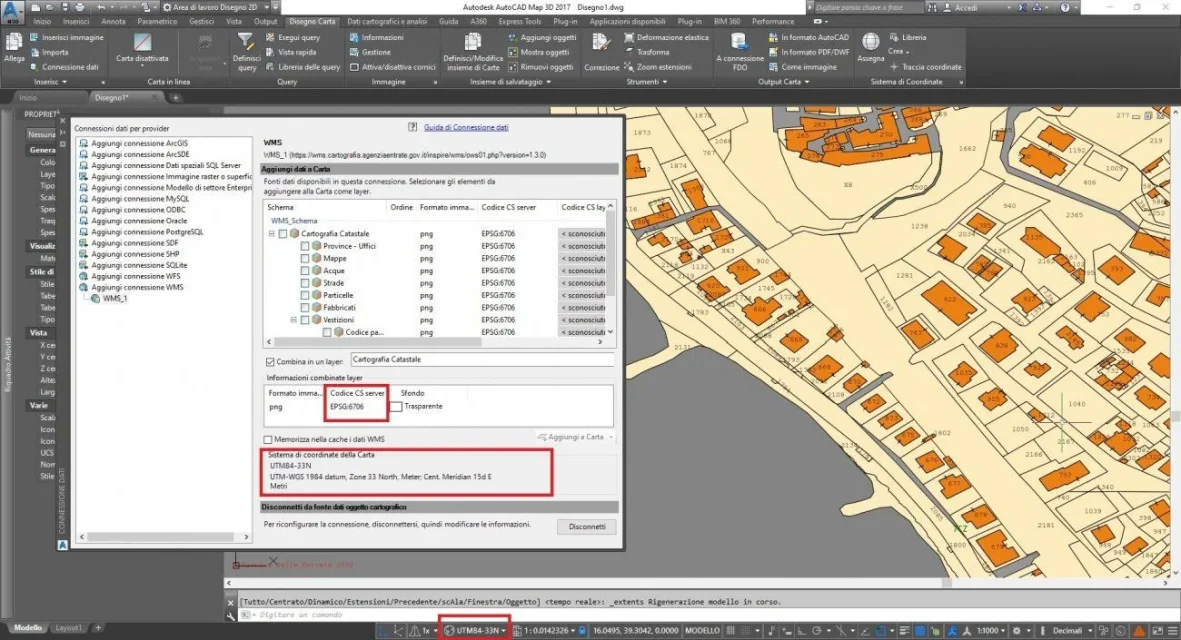The height and width of the screenshot is (640, 1181).
Task: Check the Fabbricati layer box
Action: pyautogui.click(x=305, y=307)
